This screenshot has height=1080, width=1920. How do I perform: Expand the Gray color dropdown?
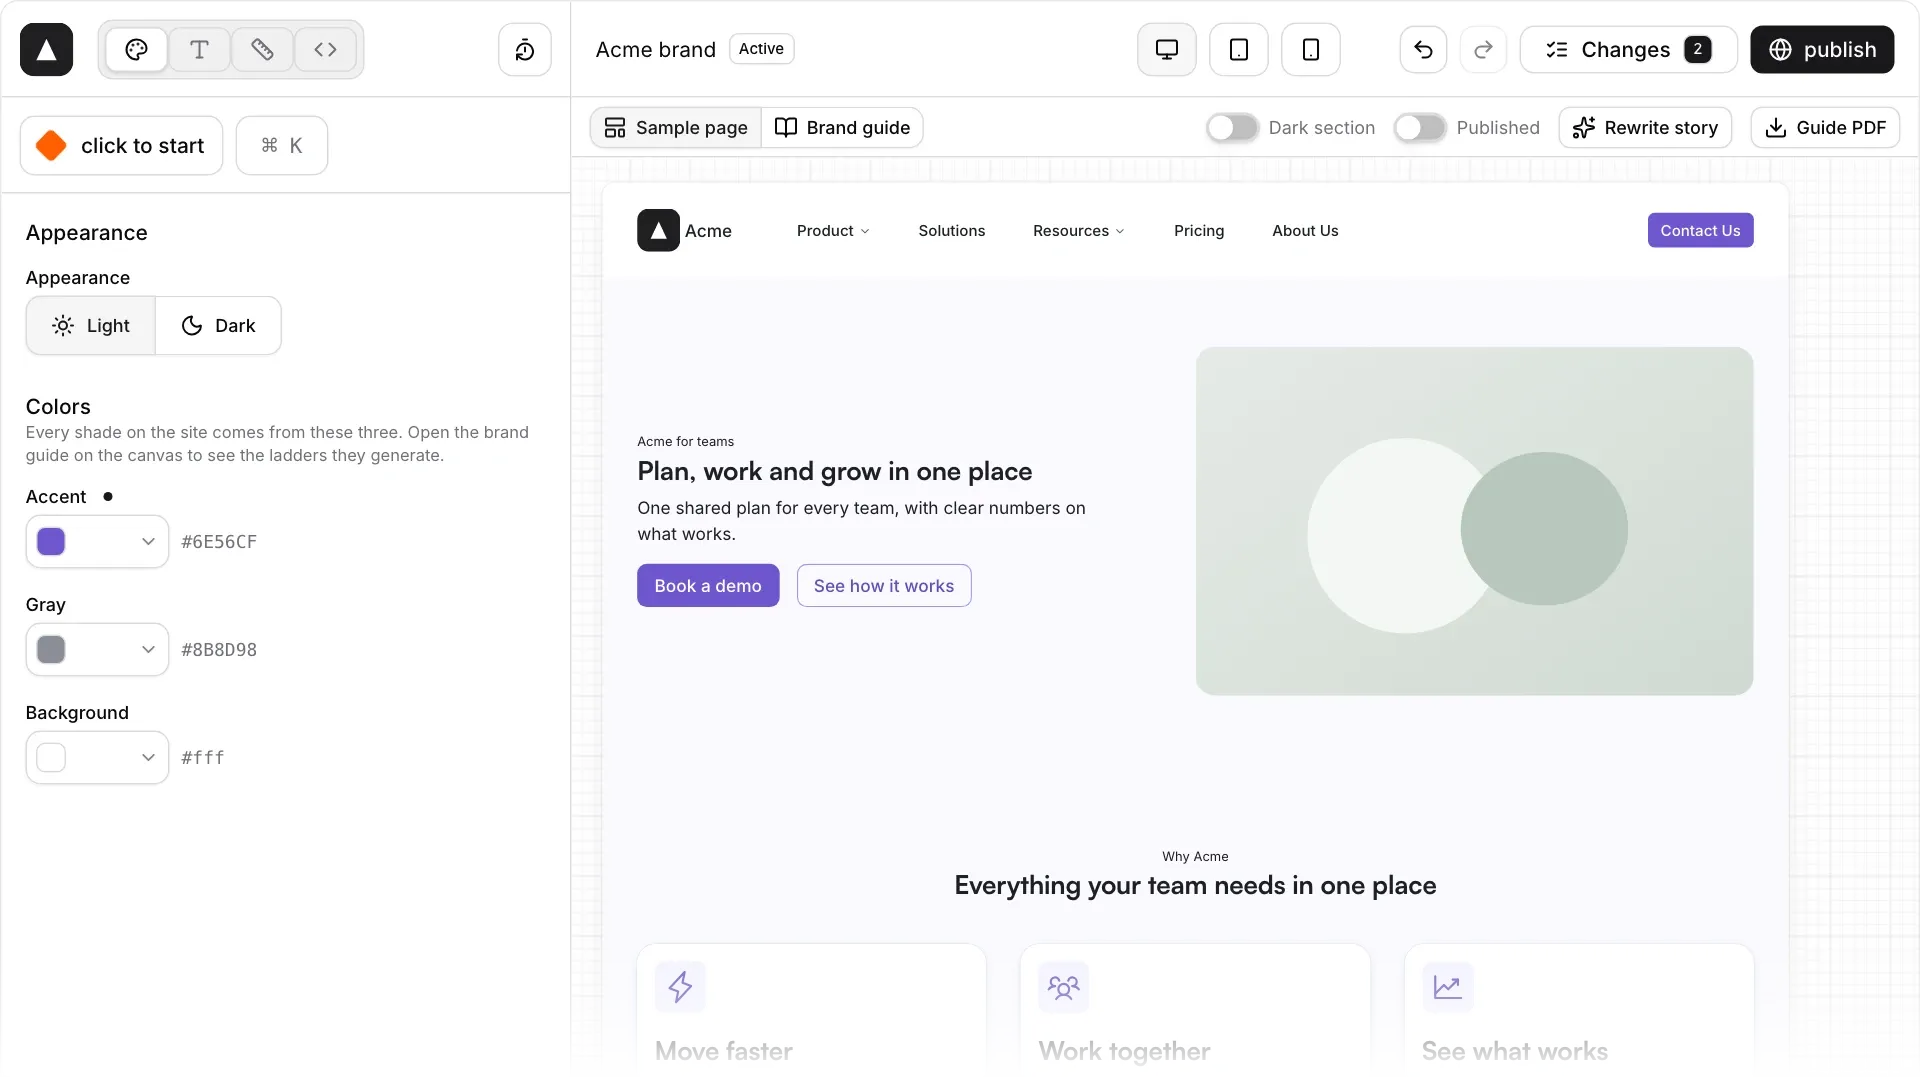point(97,649)
